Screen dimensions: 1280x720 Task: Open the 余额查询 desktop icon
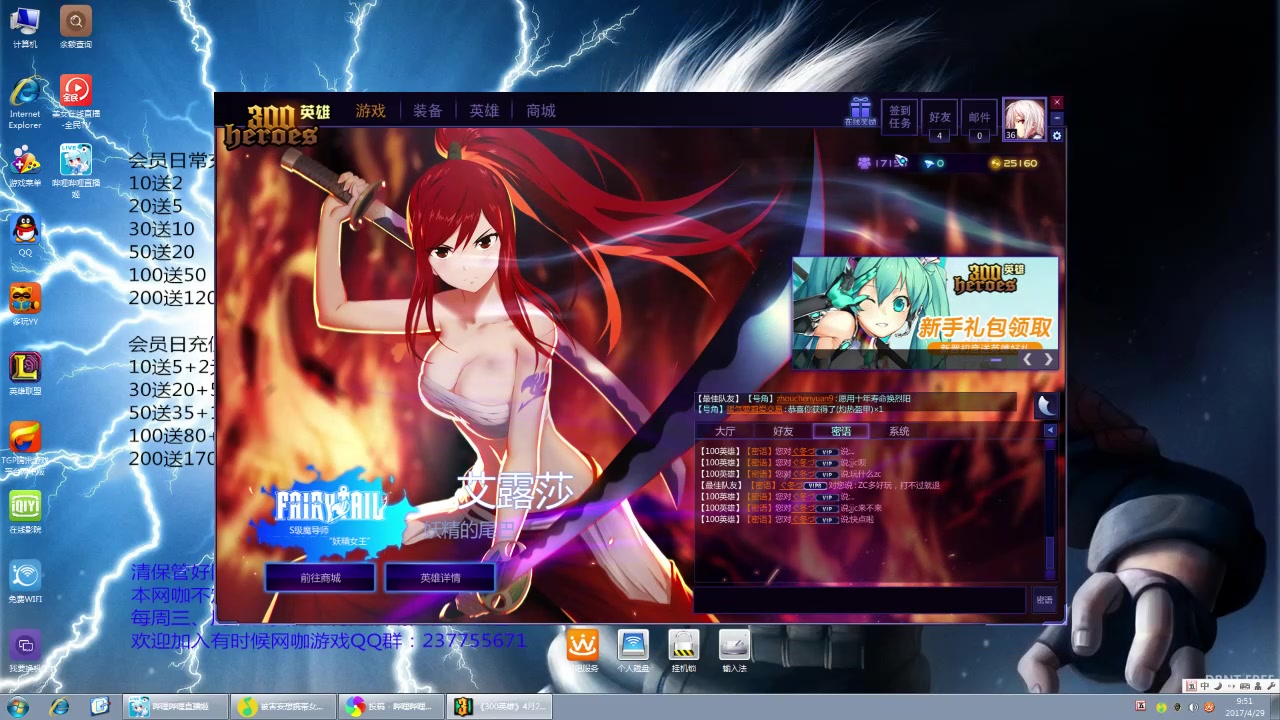click(x=76, y=27)
